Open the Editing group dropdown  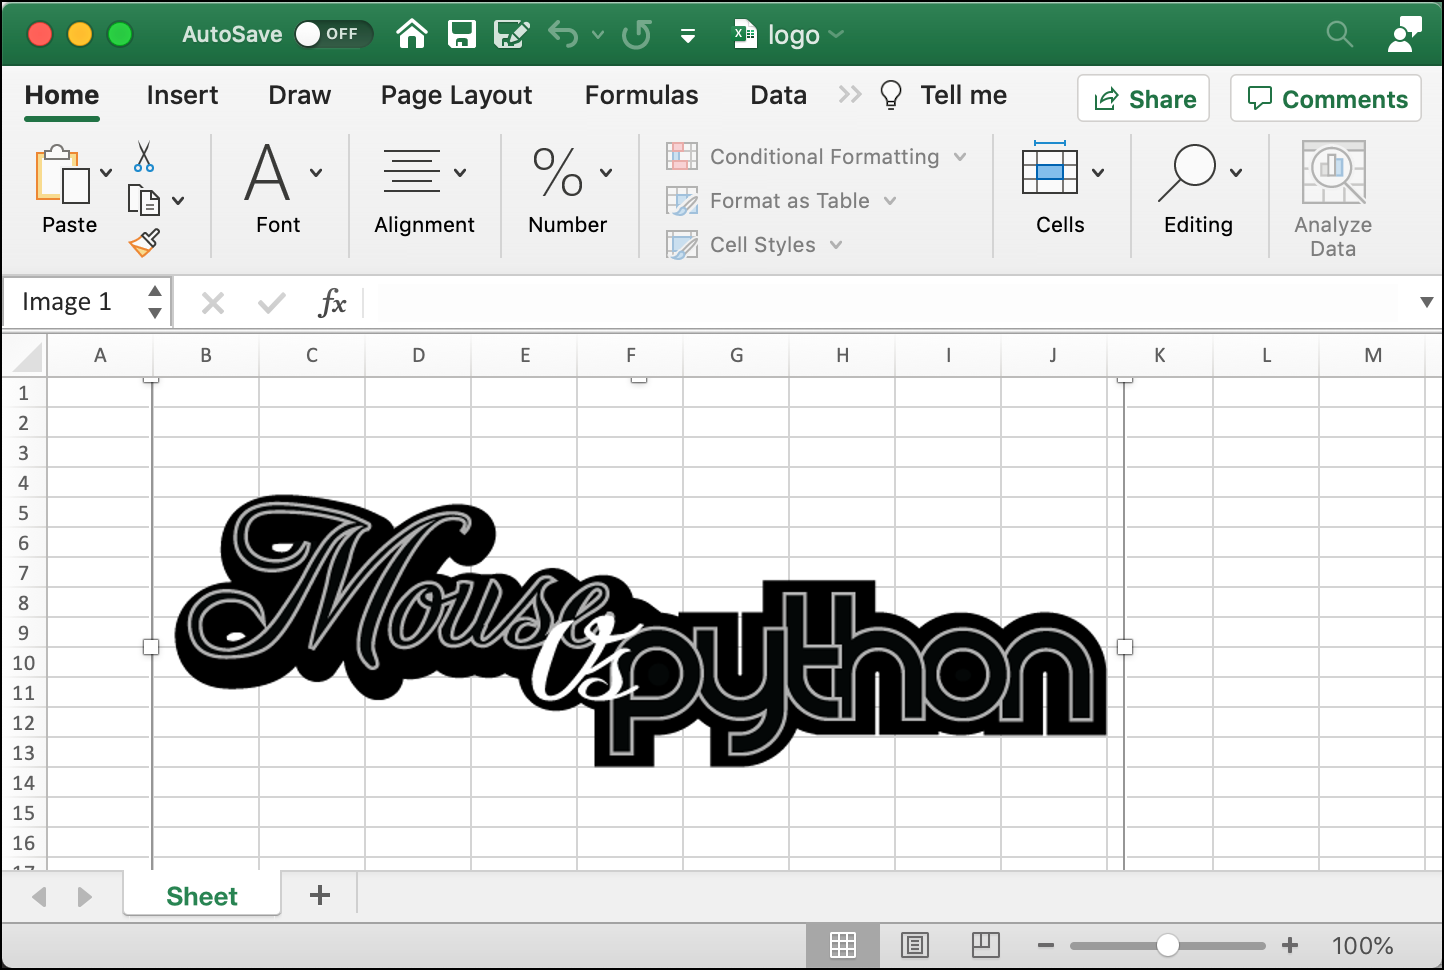[x=1236, y=173]
